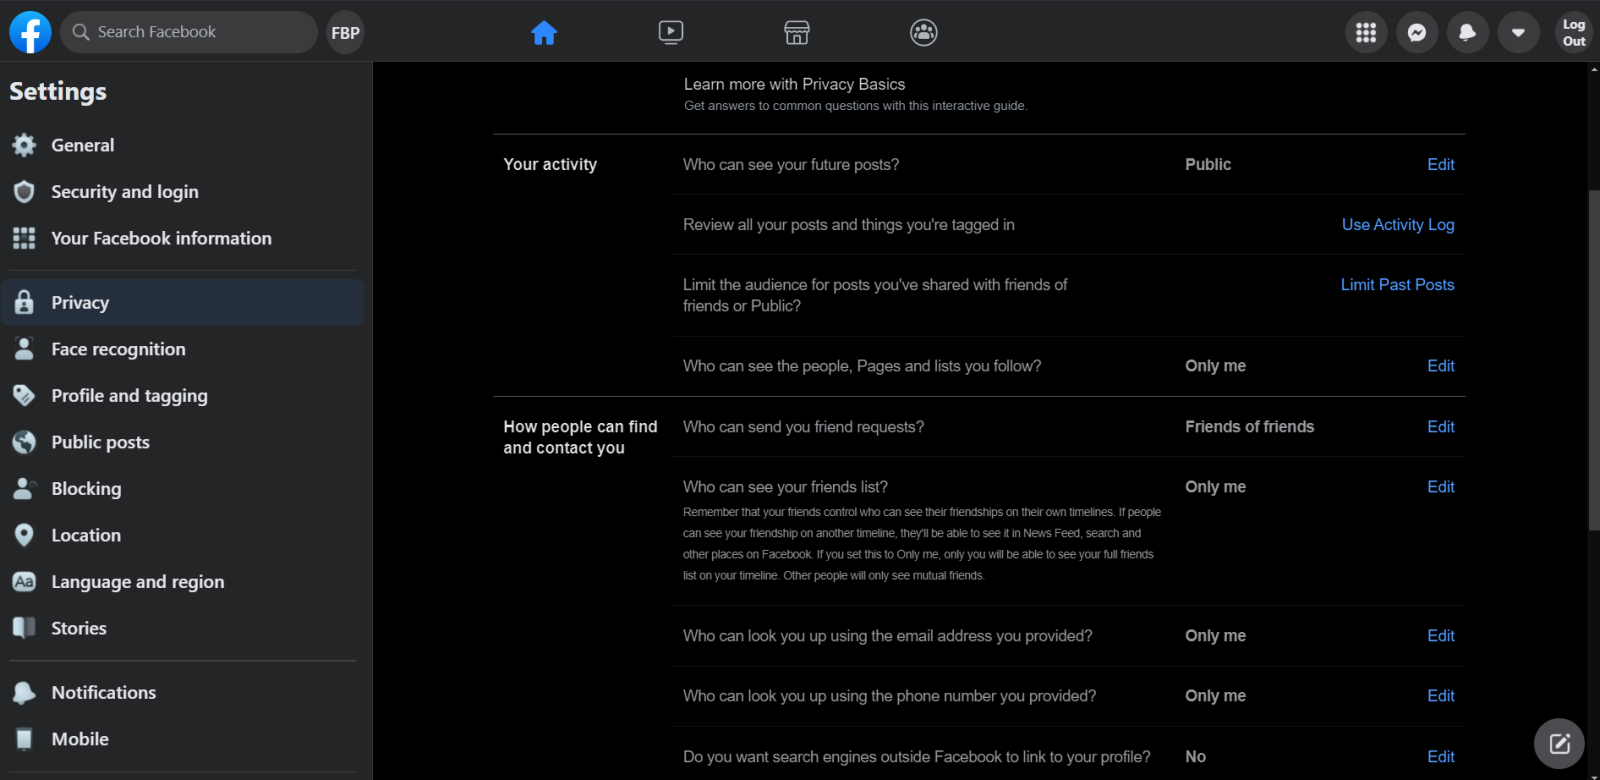
Task: Click Your Facebook information grid icon
Action: [x=24, y=238]
